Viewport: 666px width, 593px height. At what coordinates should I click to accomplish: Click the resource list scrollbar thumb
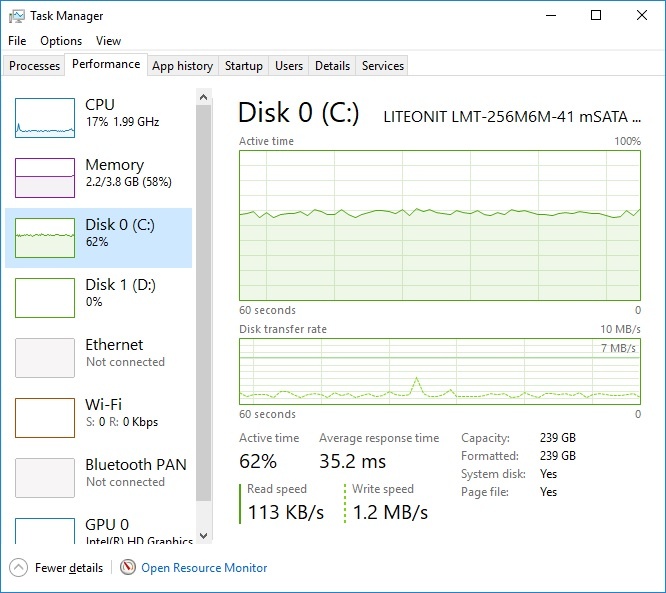pyautogui.click(x=203, y=303)
